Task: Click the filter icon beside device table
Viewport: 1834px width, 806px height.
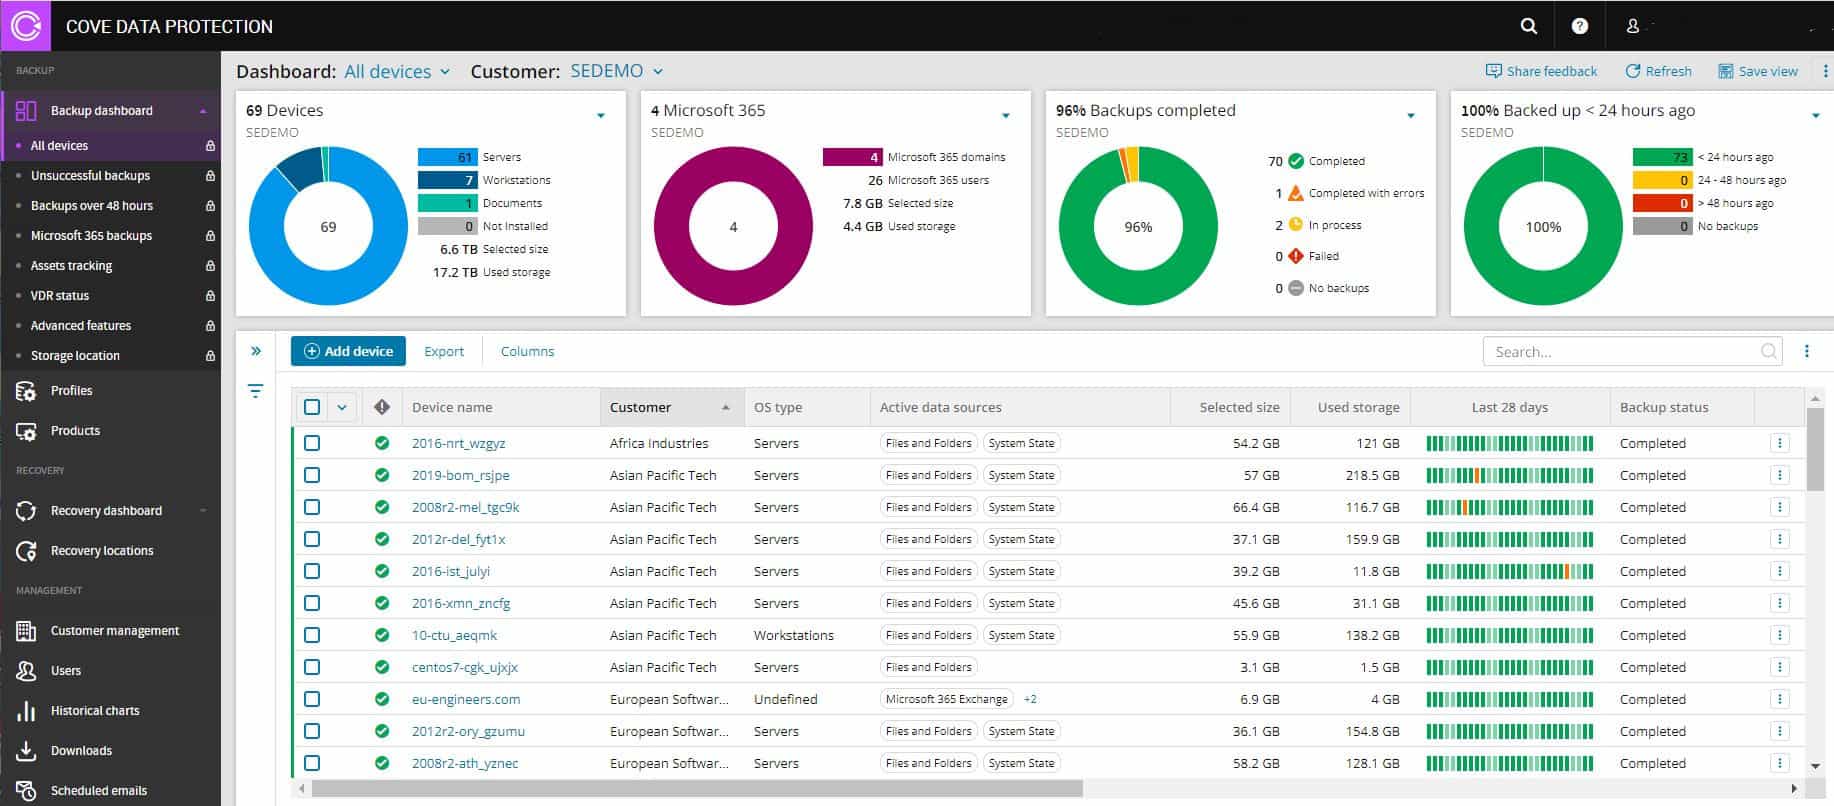Action: [255, 391]
